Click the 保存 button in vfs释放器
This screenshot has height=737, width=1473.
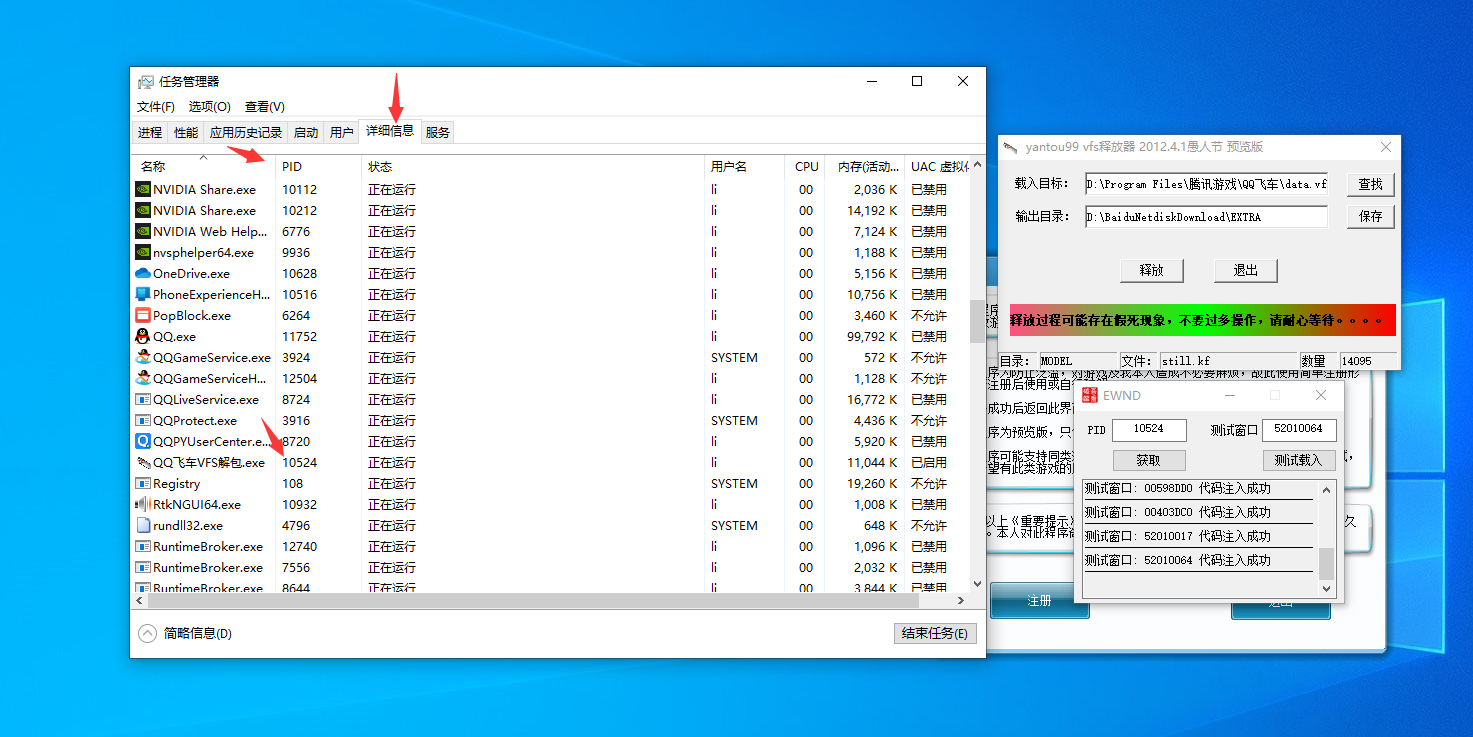tap(1370, 216)
